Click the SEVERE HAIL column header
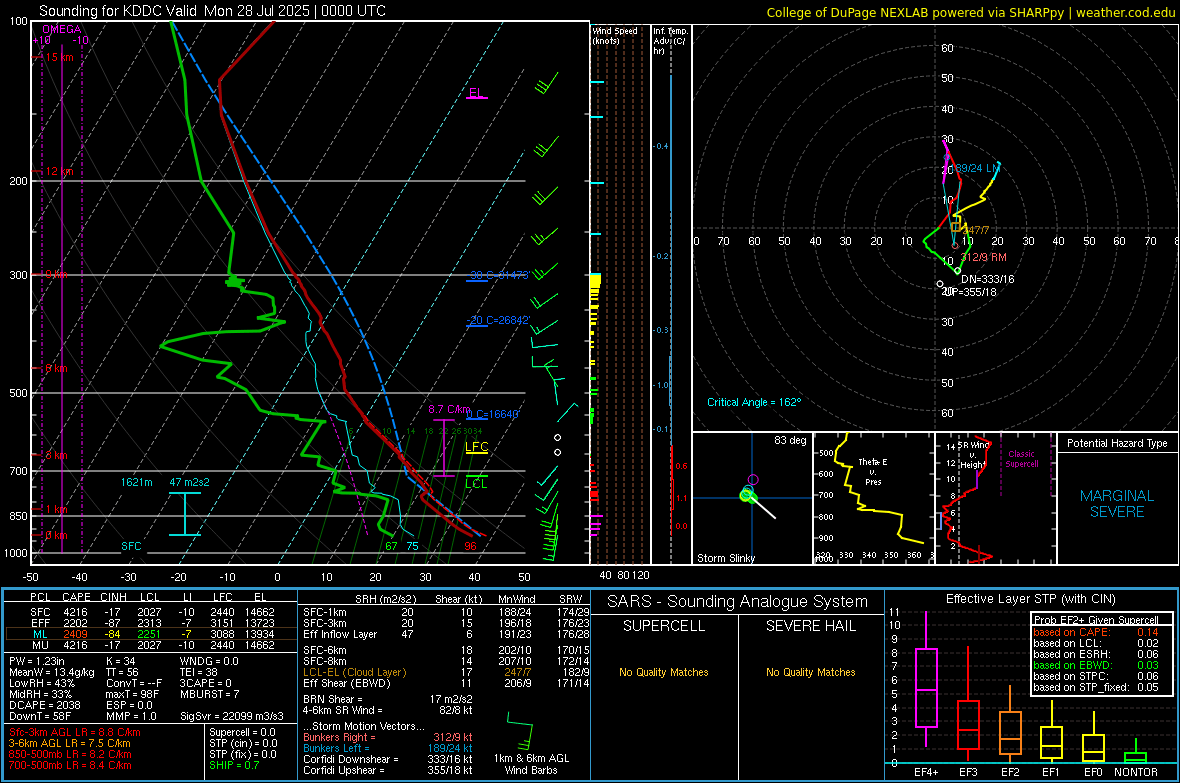This screenshot has width=1180, height=783. [810, 626]
